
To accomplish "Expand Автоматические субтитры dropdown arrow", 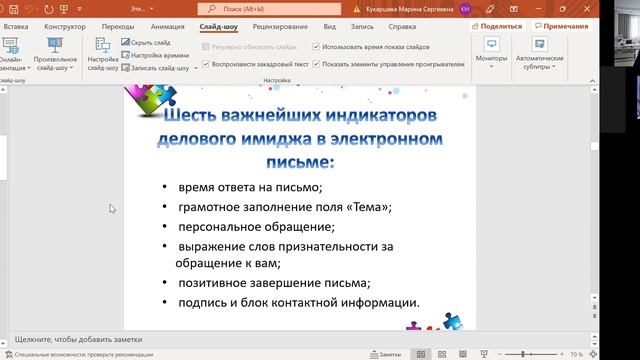I will [x=554, y=67].
